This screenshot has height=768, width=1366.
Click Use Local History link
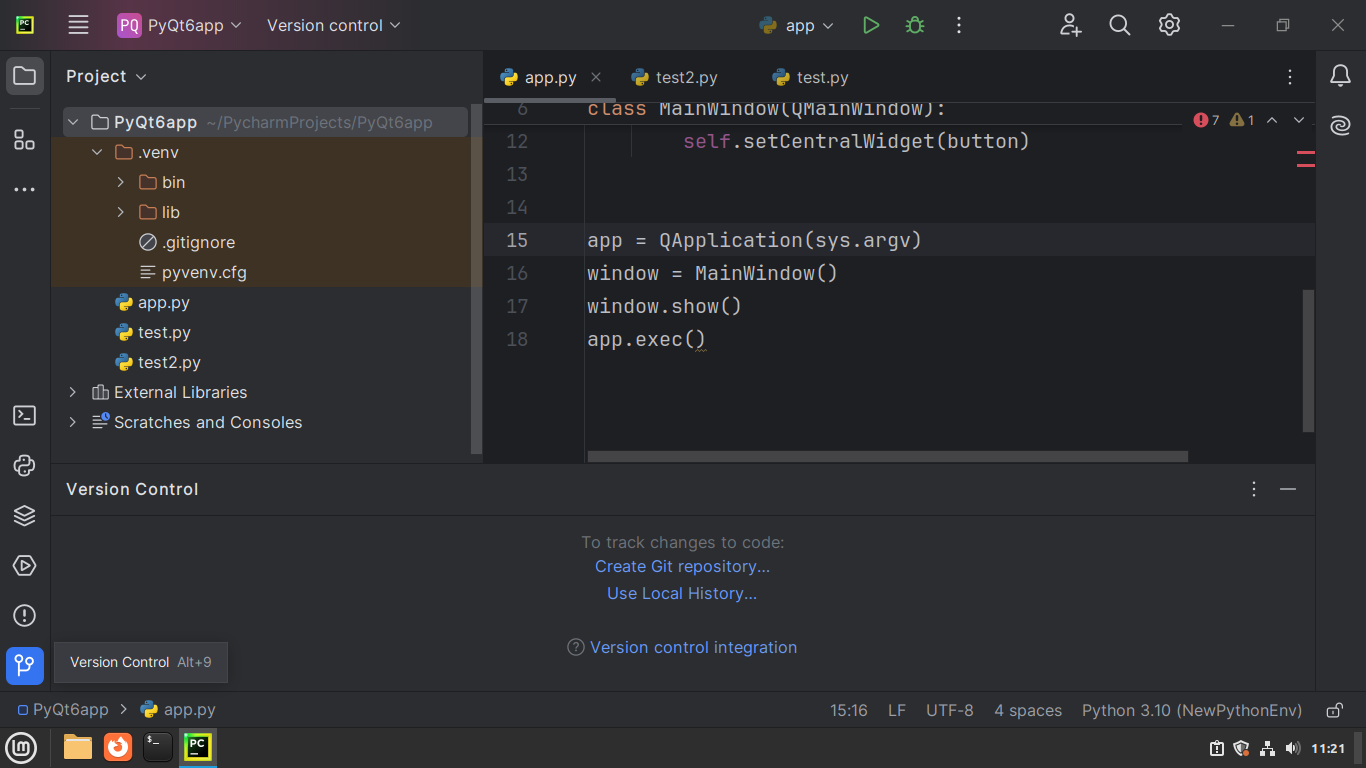(682, 593)
